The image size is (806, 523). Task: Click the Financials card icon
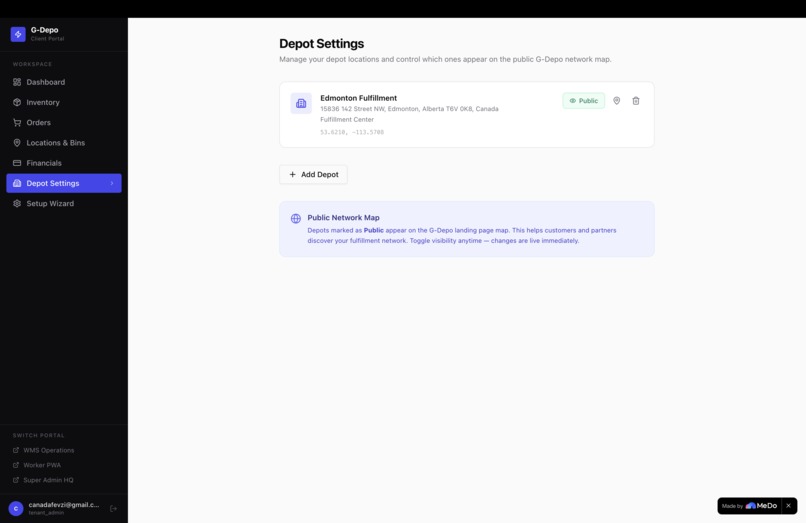(17, 163)
